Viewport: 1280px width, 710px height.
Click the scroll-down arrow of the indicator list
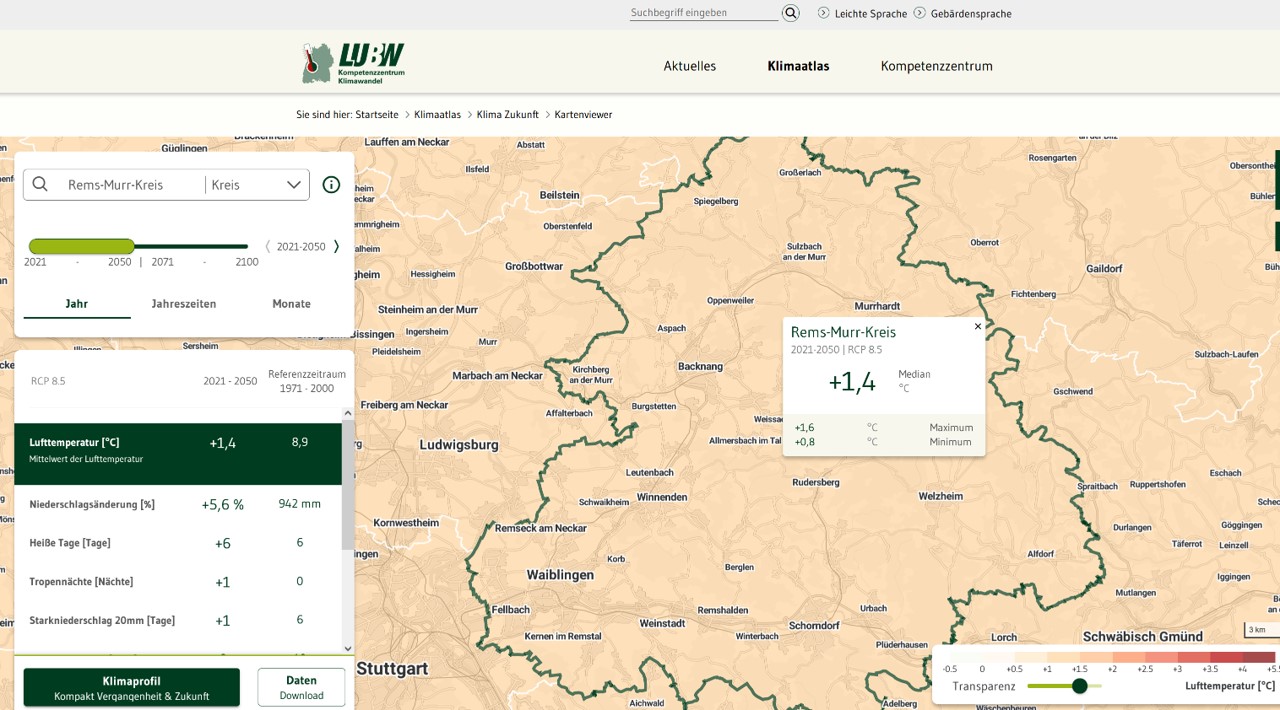348,648
